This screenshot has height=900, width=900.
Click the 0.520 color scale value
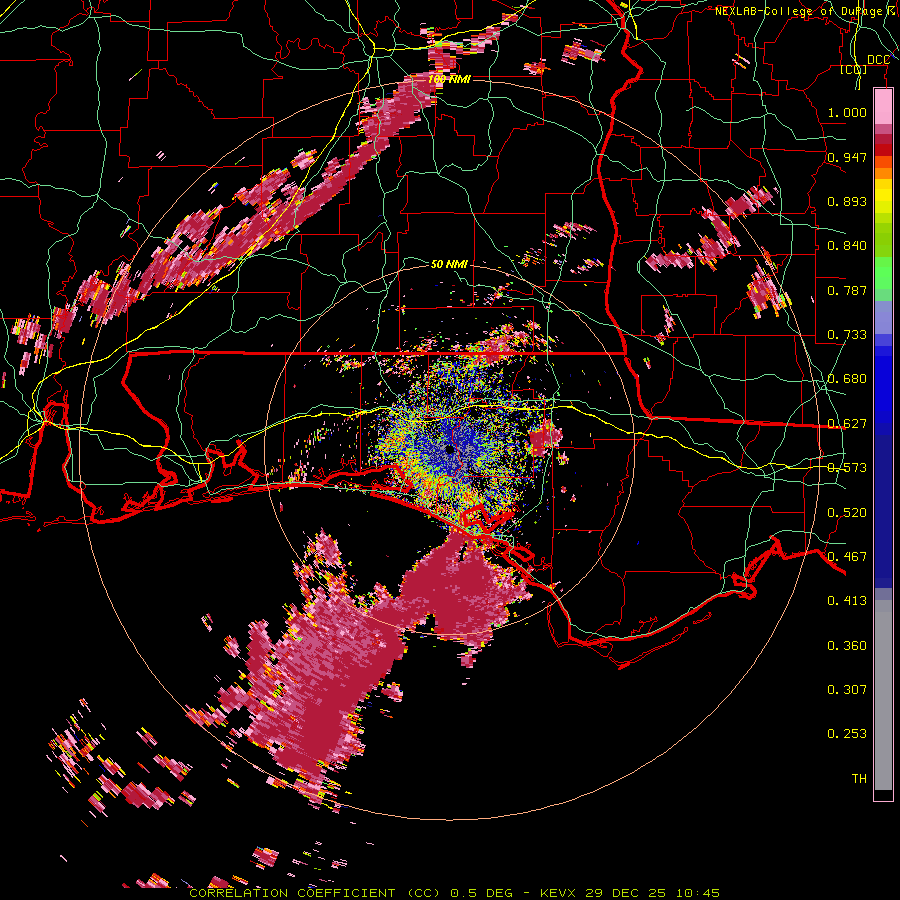(847, 513)
